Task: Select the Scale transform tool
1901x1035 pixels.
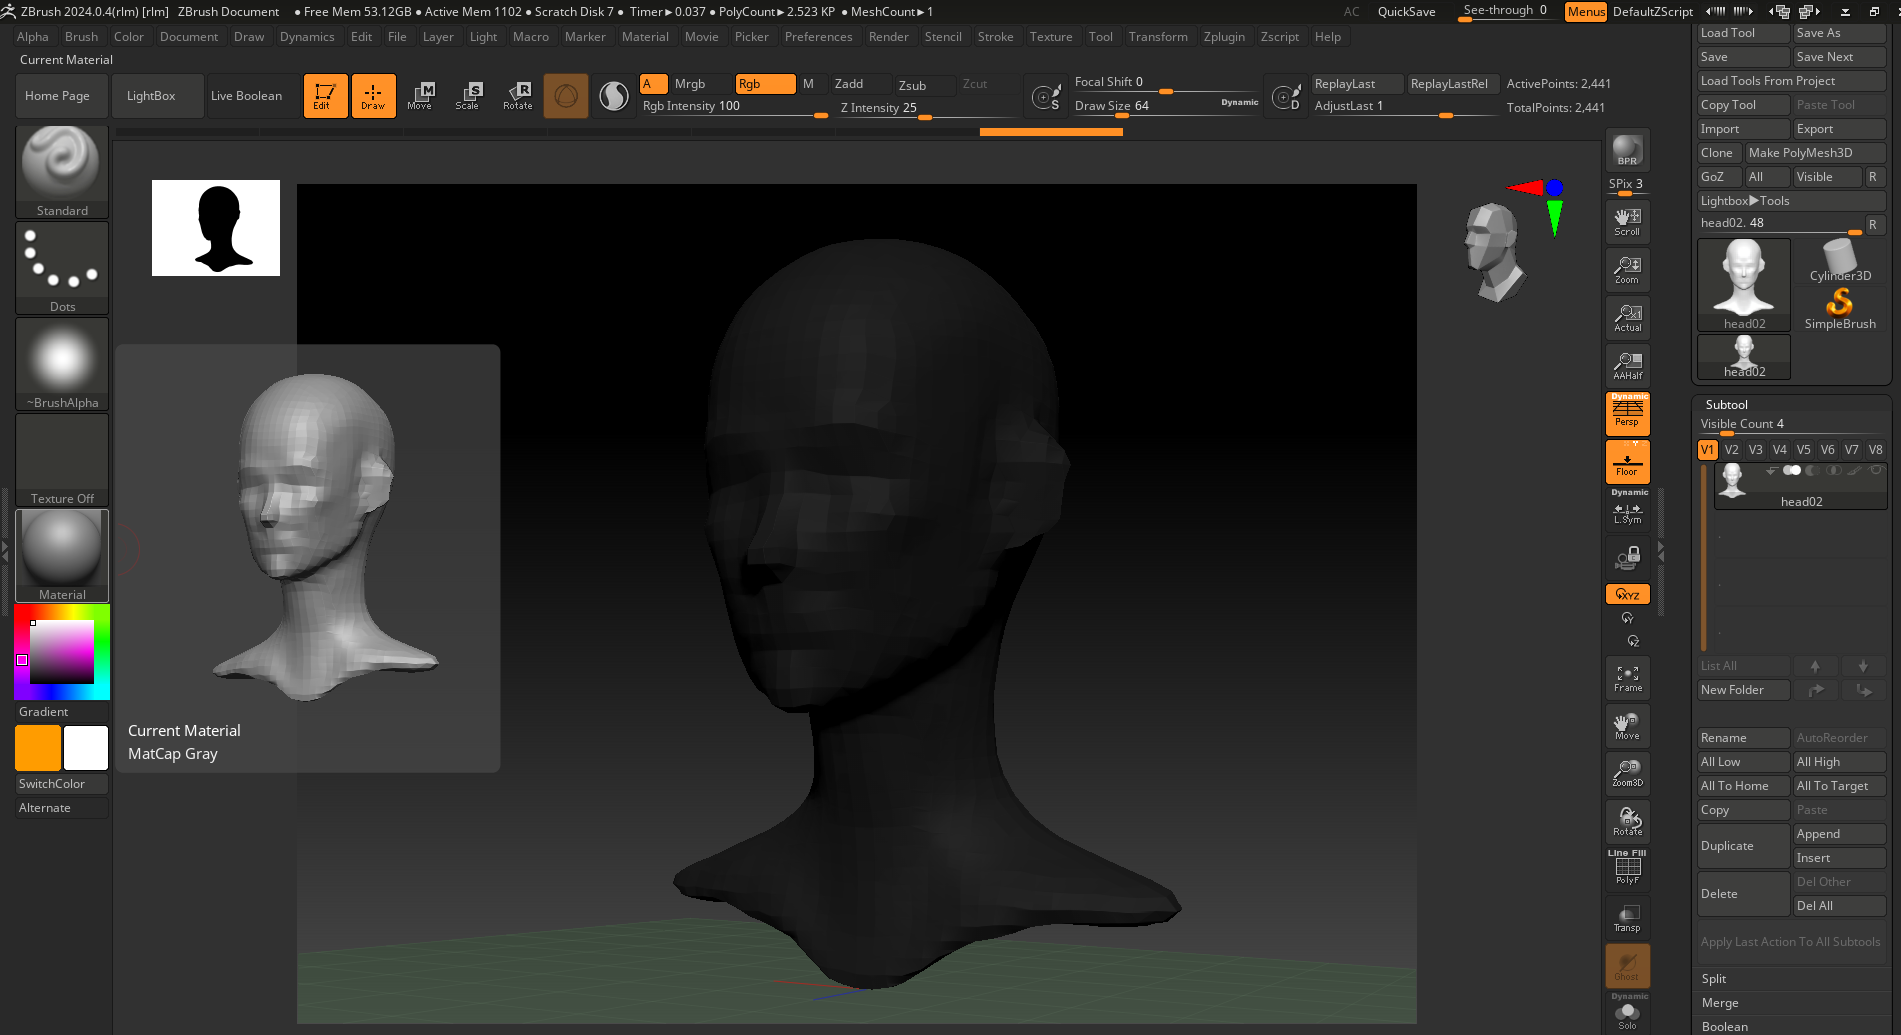Action: tap(467, 95)
